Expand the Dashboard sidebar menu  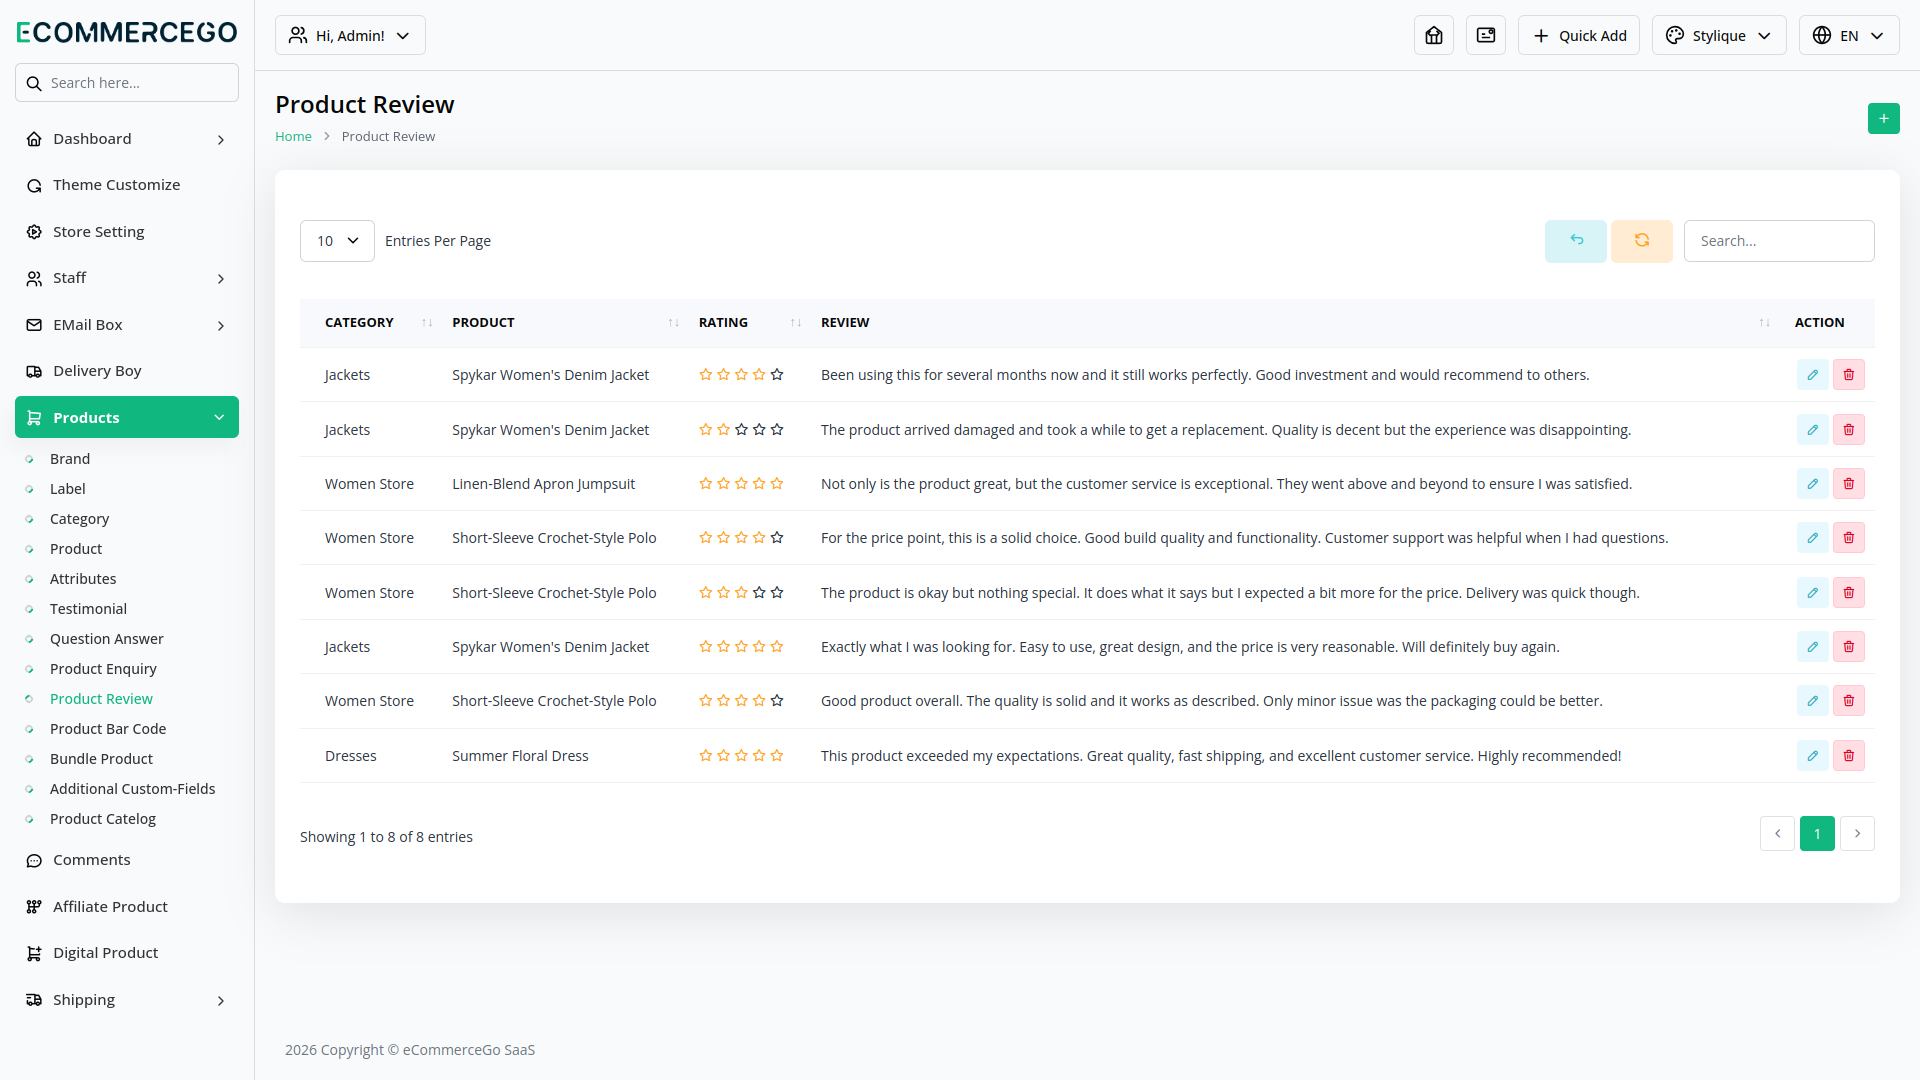[127, 139]
